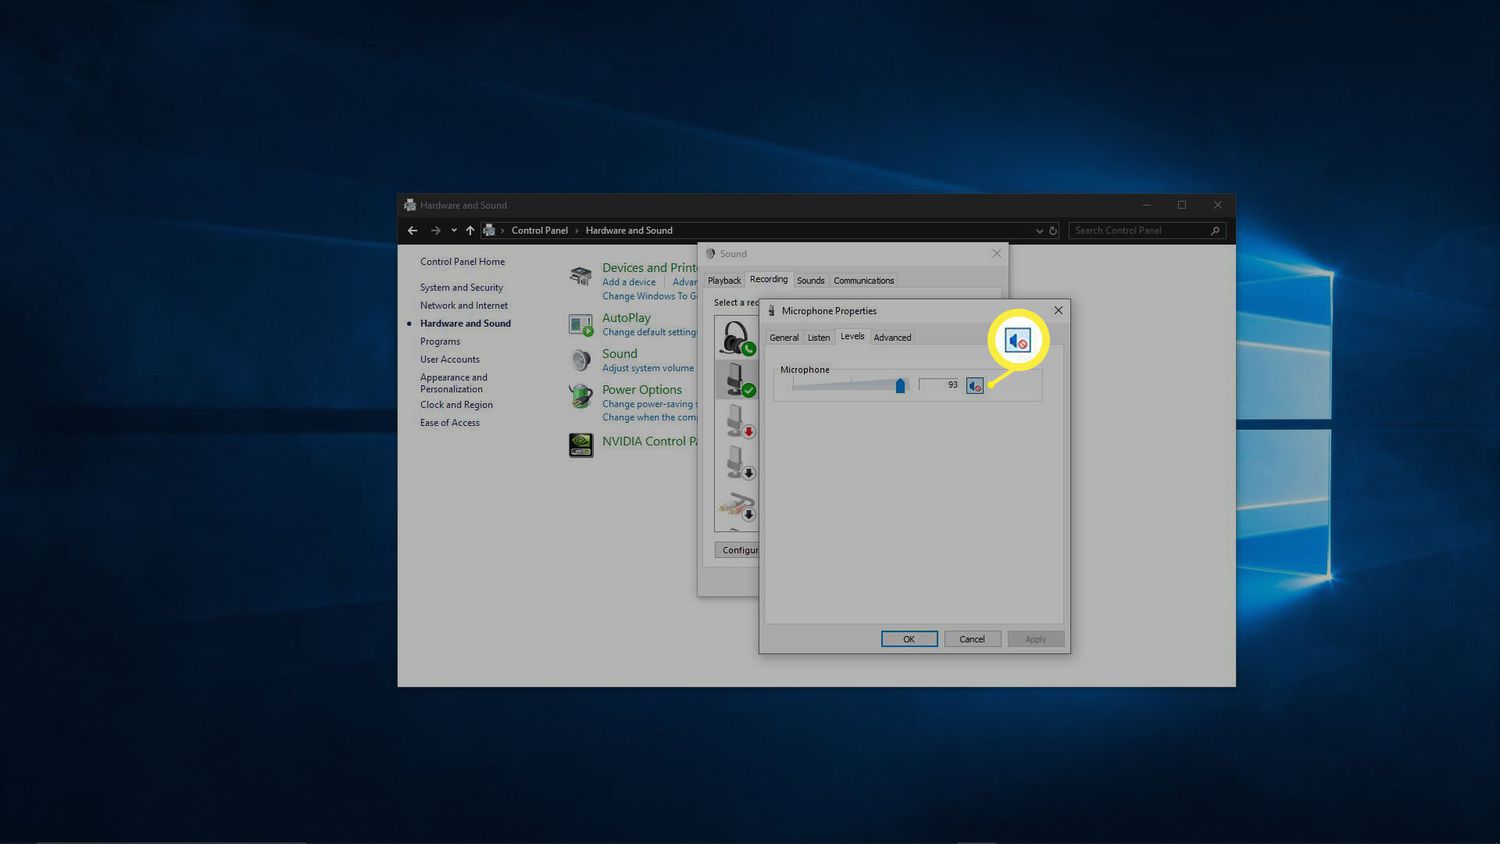
Task: Click the navigate up arrow in Control Panel
Action: click(470, 230)
